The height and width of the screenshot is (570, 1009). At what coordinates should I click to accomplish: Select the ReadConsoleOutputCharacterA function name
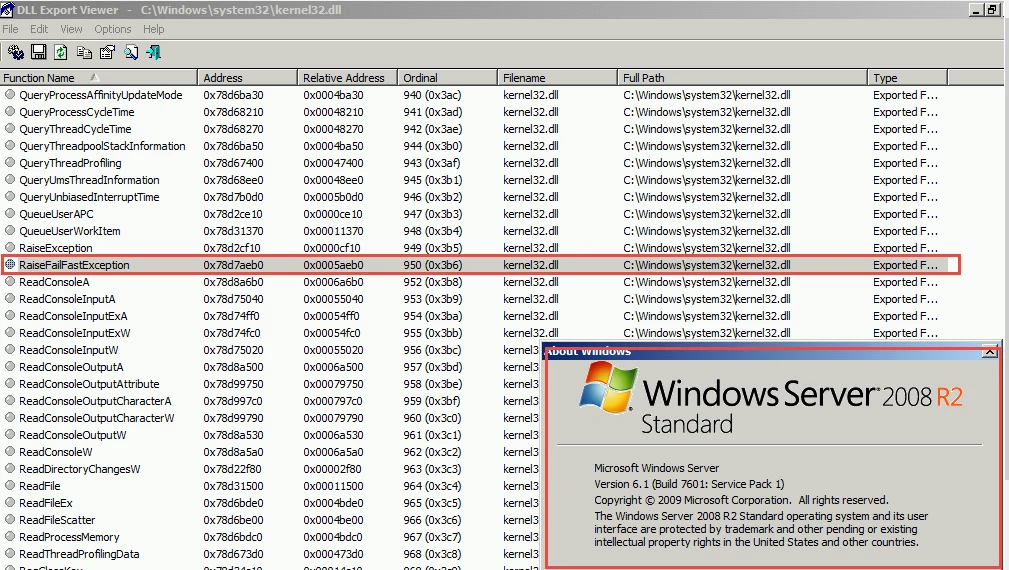click(x=95, y=401)
